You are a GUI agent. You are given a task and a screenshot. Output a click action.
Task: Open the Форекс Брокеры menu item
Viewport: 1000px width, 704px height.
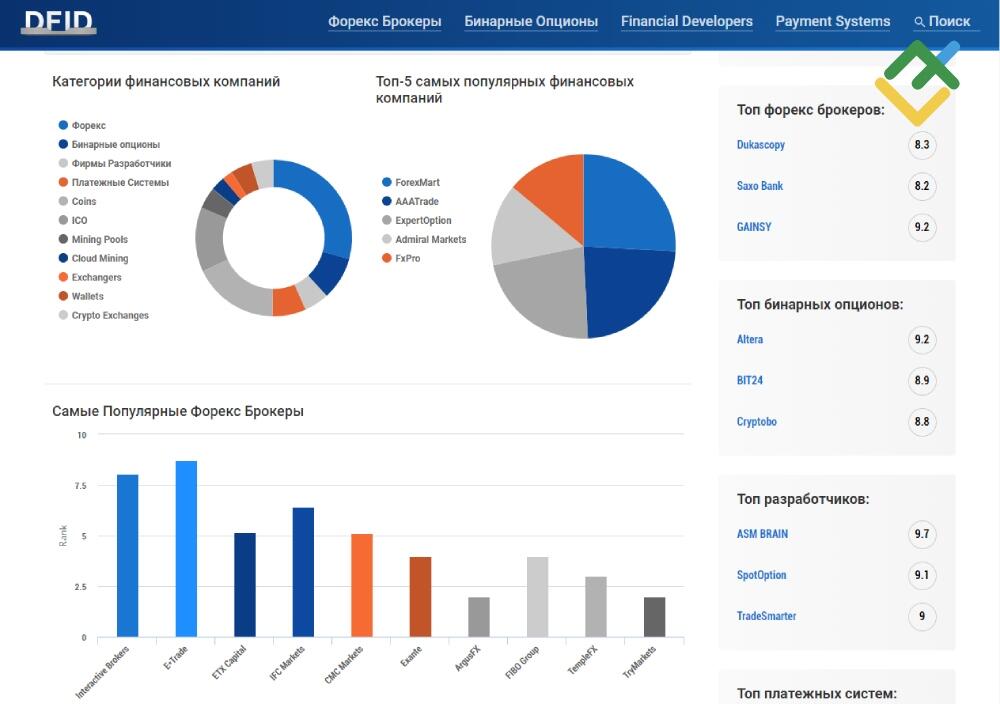click(x=385, y=21)
